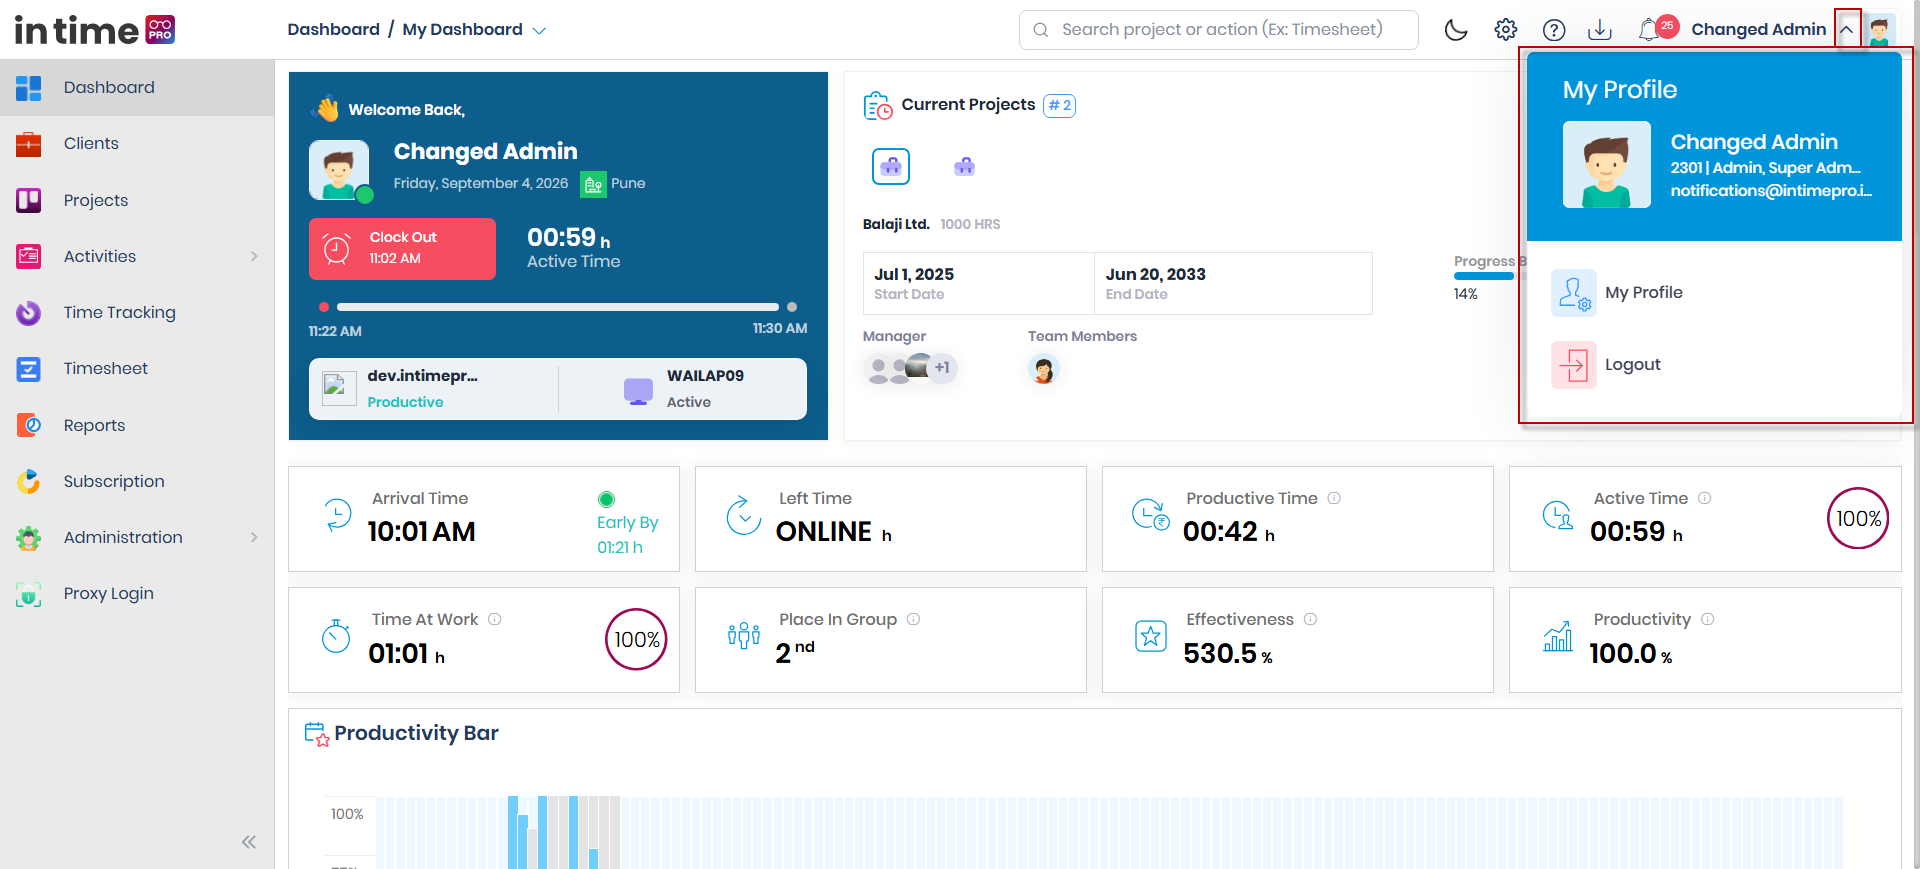Click the +1 manager avatars badge
The height and width of the screenshot is (869, 1920).
(x=942, y=368)
